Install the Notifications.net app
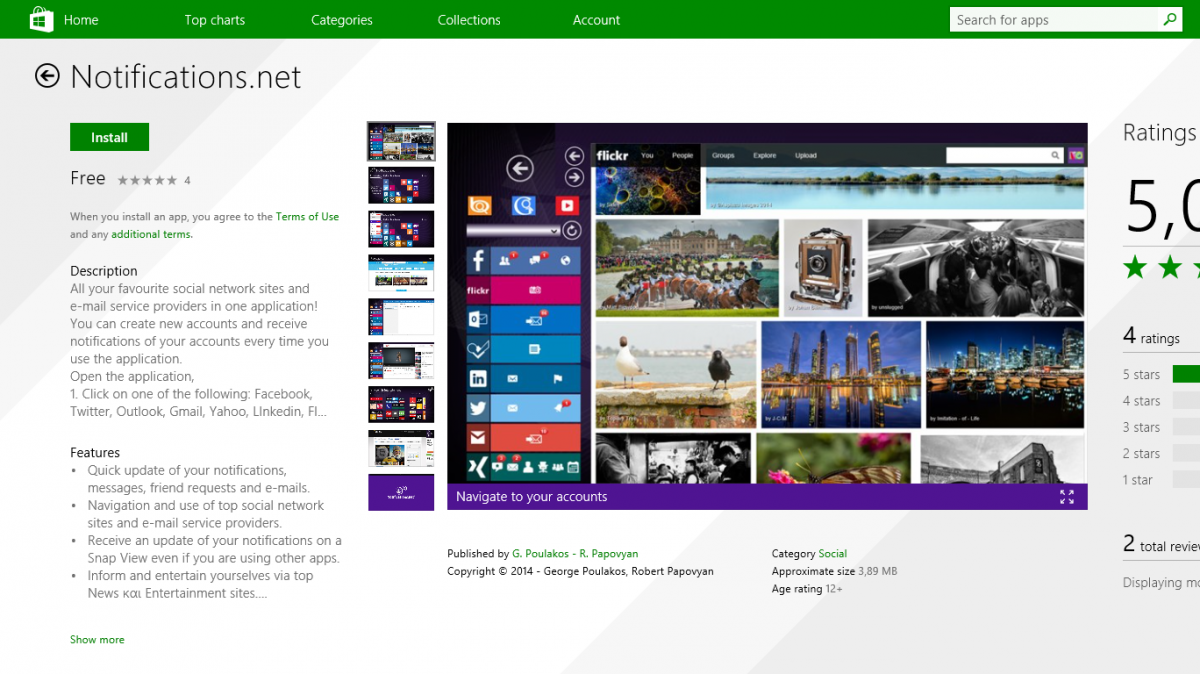Viewport: 1200px width, 674px height. click(x=109, y=137)
